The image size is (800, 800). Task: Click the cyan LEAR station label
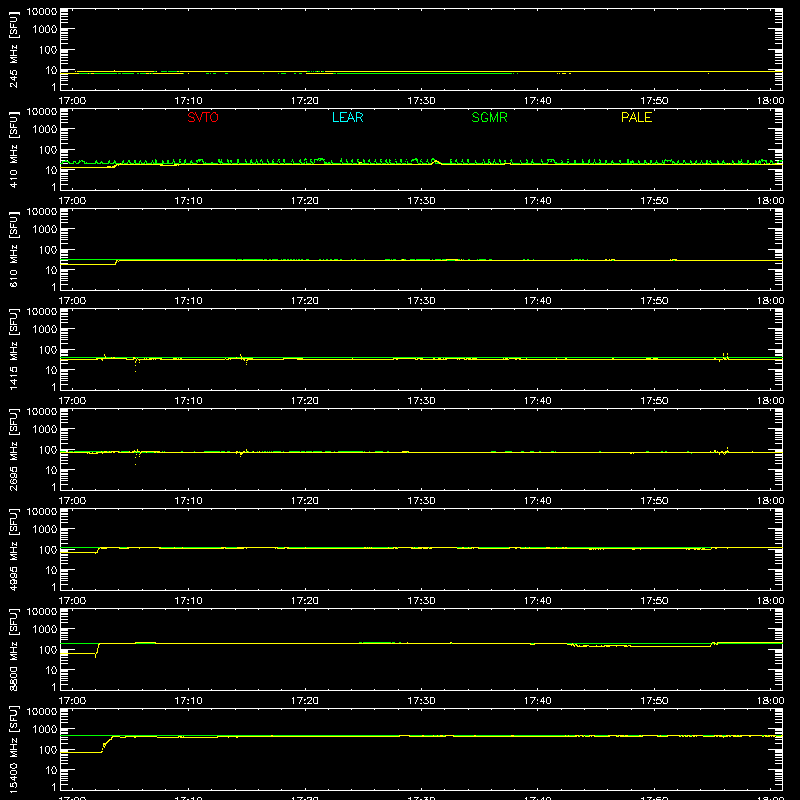(347, 117)
